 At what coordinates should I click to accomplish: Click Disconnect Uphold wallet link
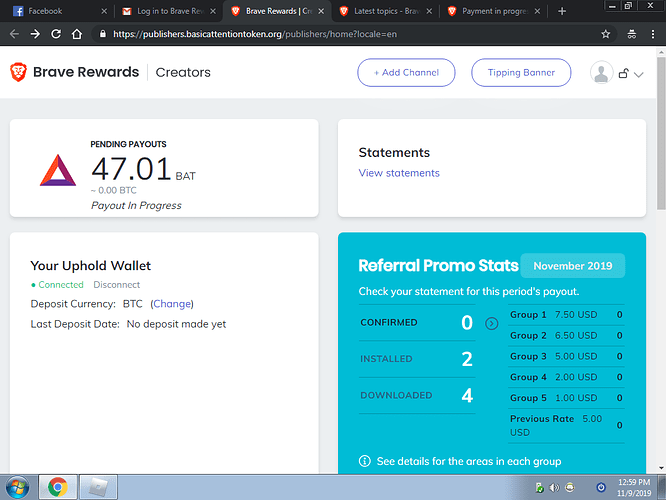(116, 285)
